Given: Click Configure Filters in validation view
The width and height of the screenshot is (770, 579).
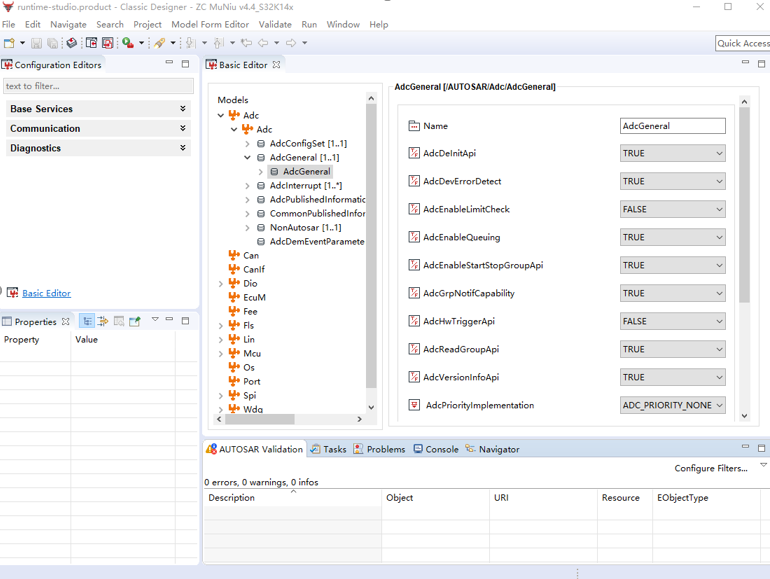Looking at the screenshot, I should tap(710, 468).
